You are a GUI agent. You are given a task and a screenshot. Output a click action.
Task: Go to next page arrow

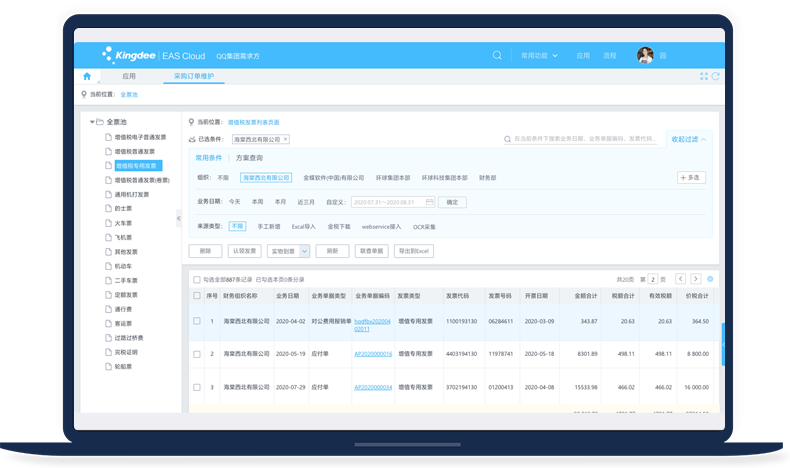tap(696, 279)
